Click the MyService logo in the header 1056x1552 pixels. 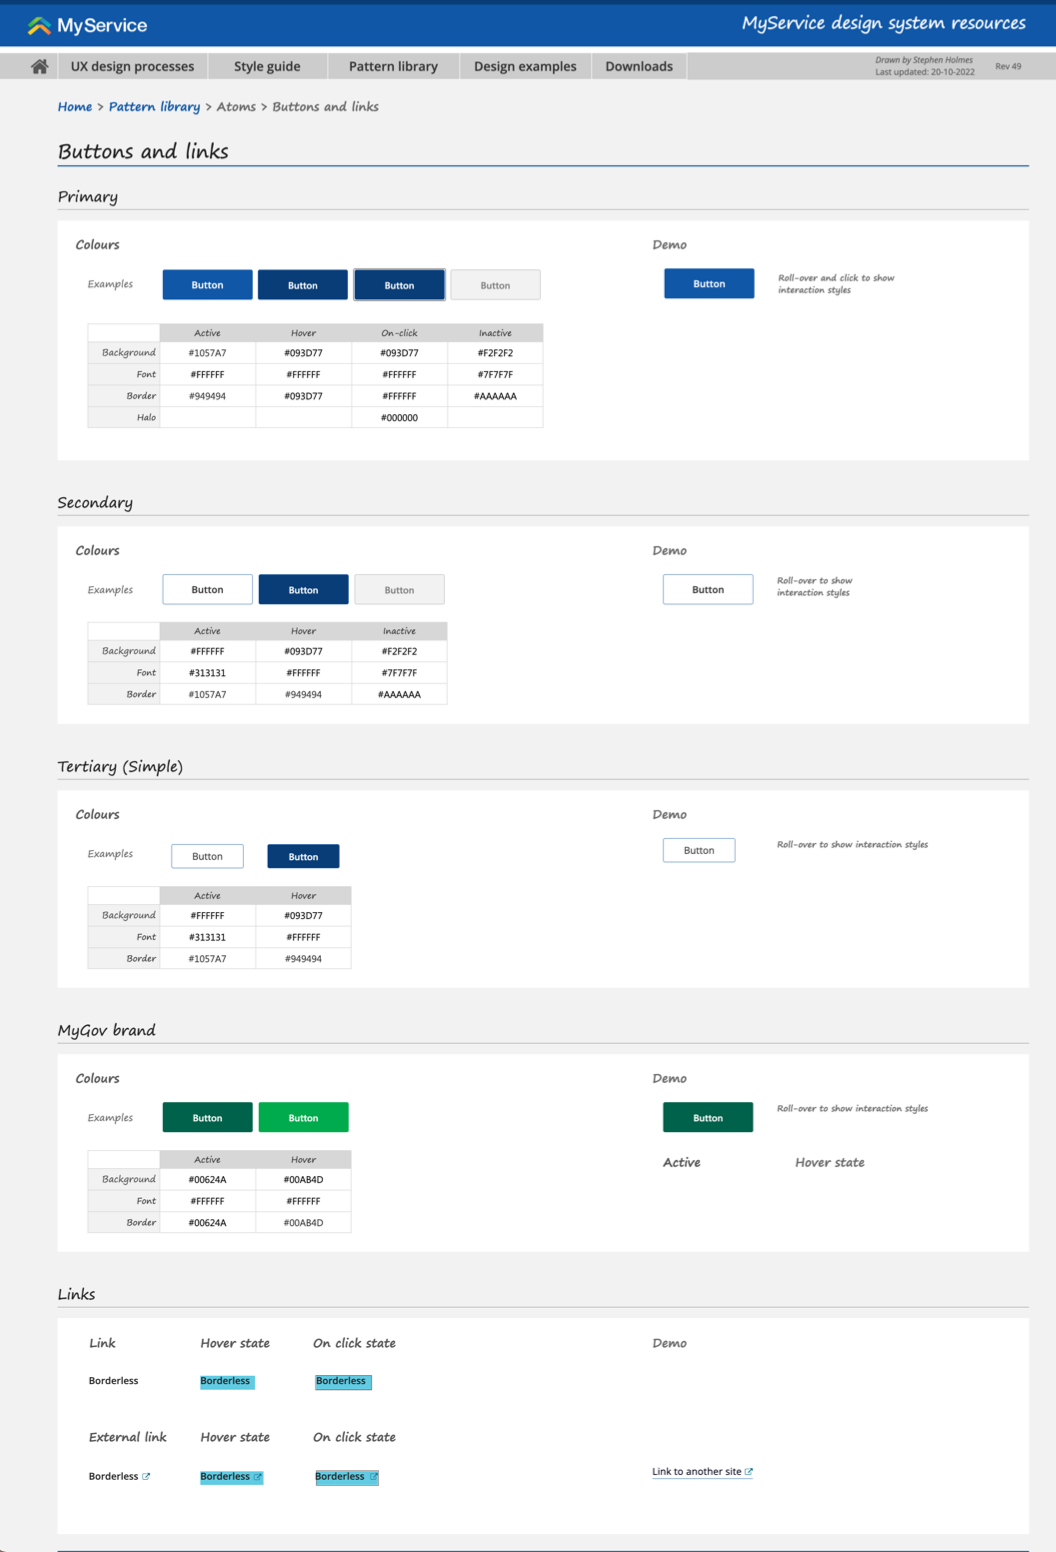pyautogui.click(x=87, y=26)
